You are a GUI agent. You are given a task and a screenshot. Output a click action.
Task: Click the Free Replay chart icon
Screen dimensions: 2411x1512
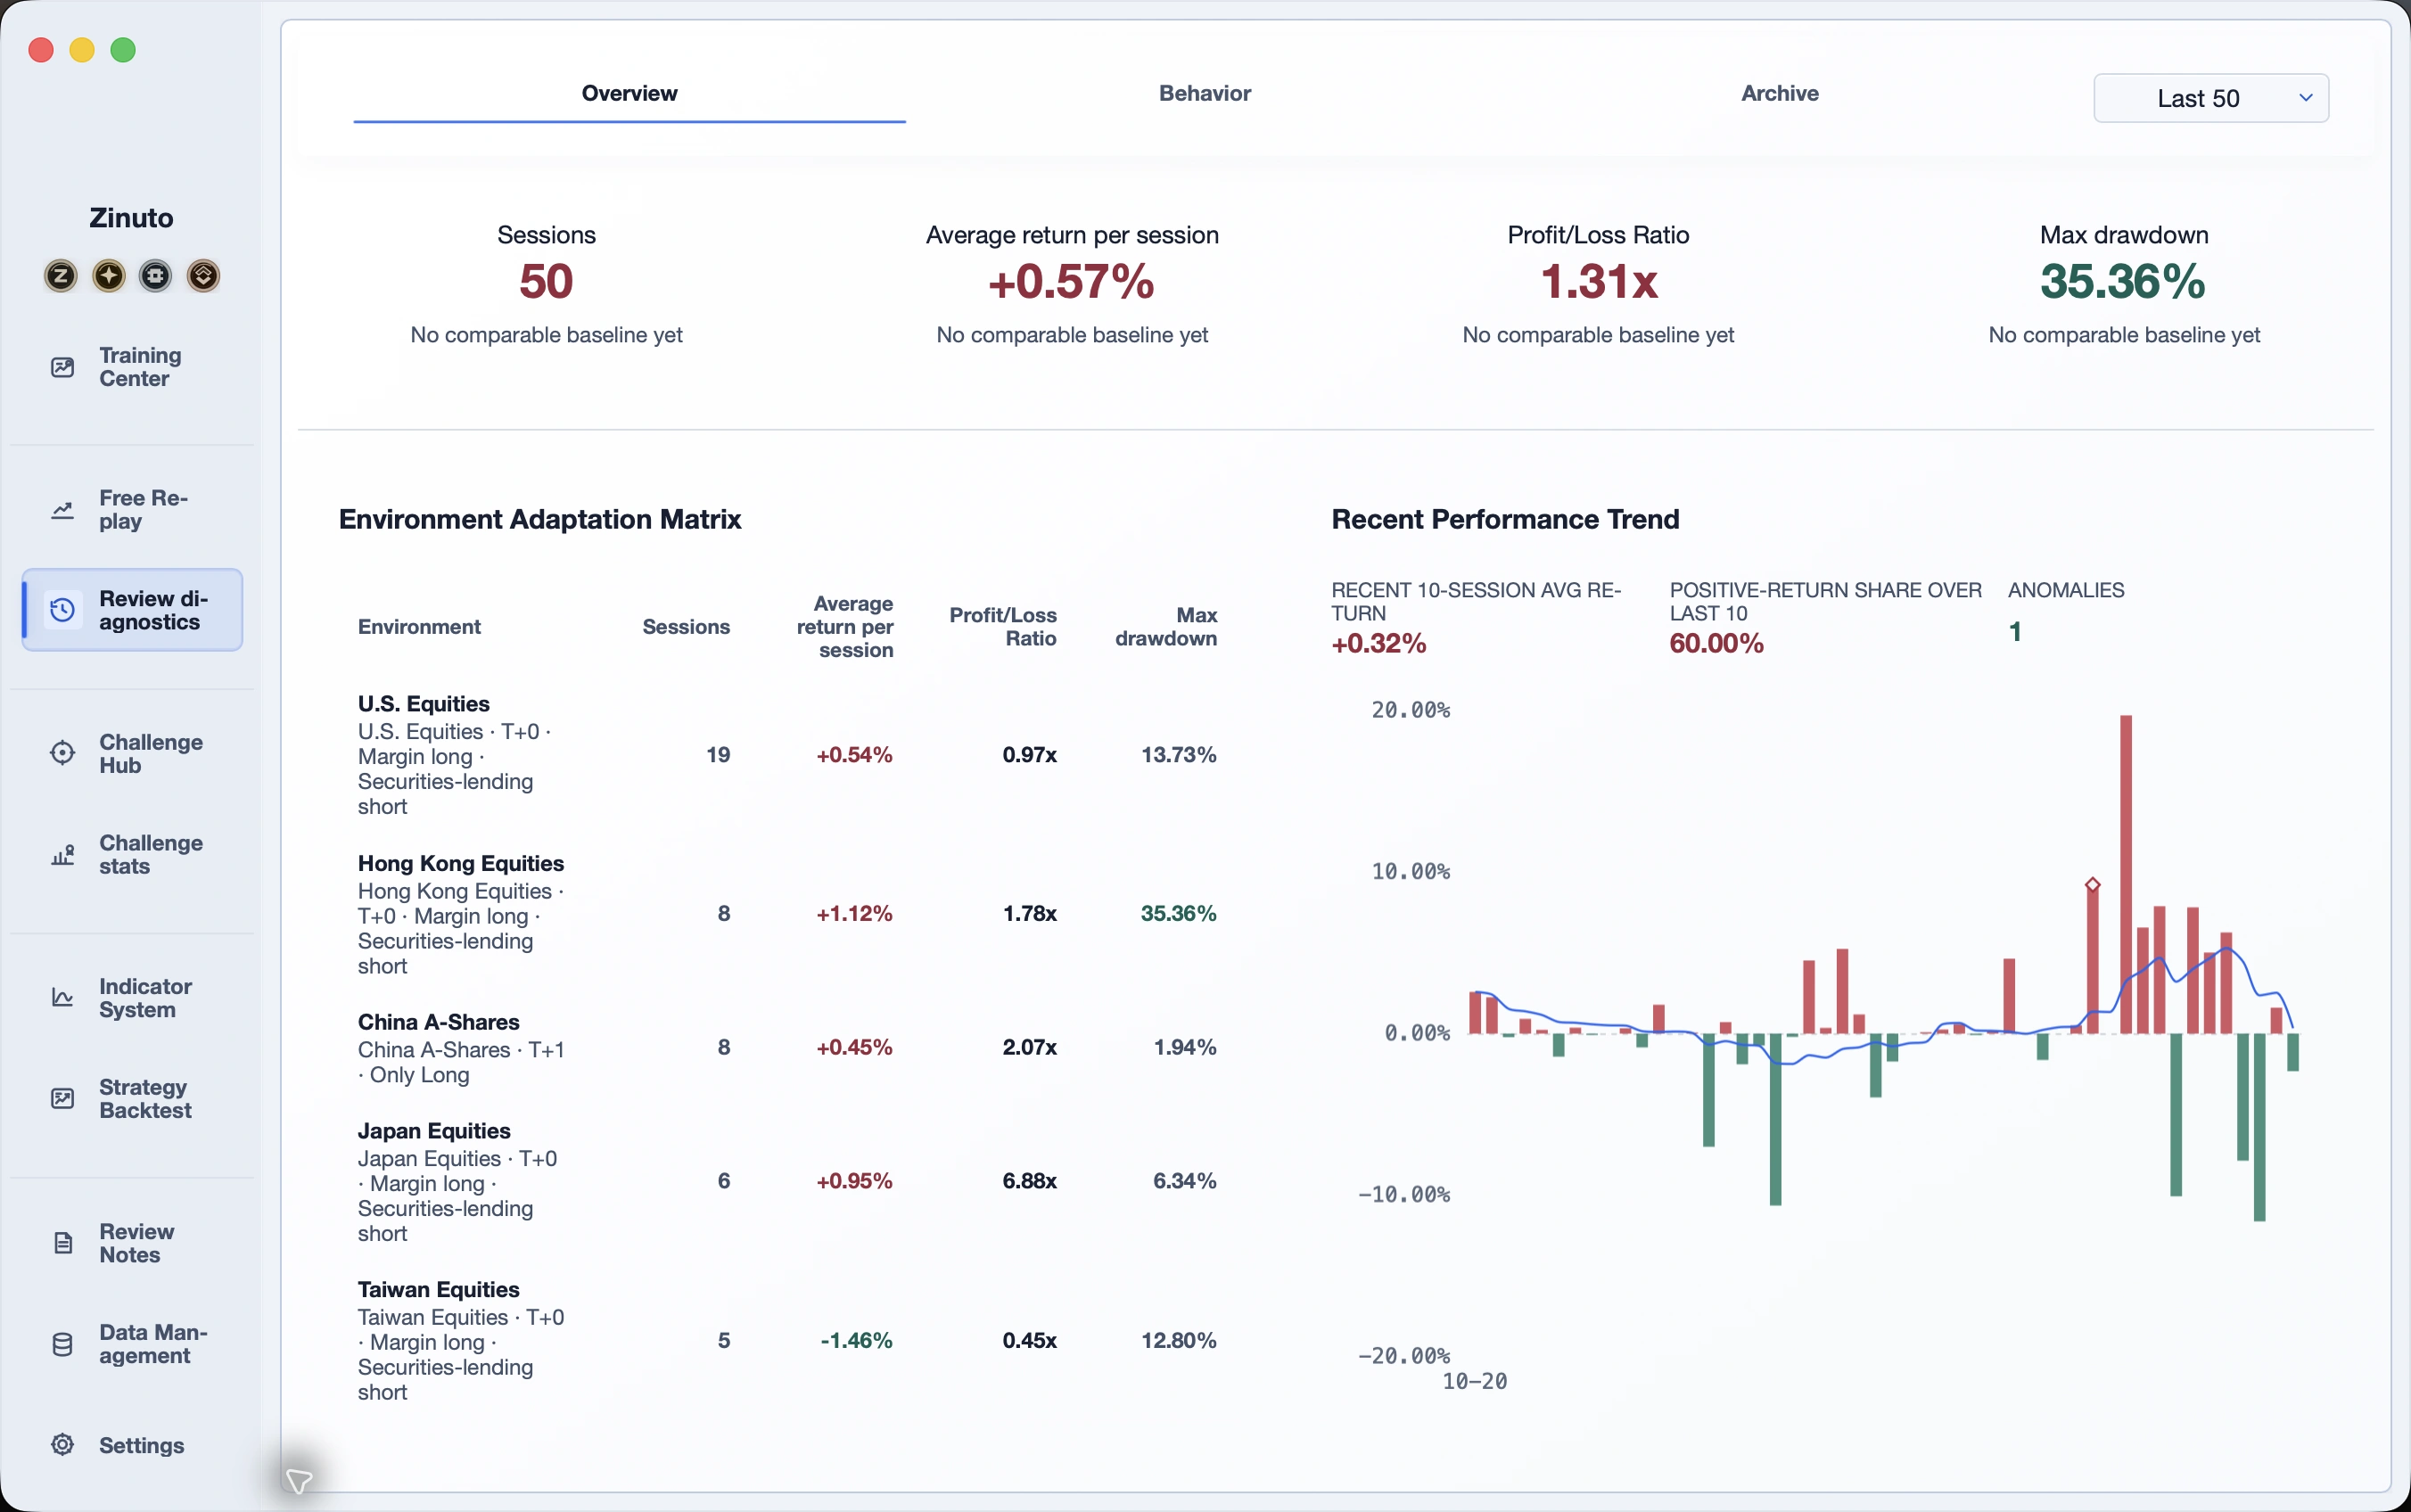[62, 510]
